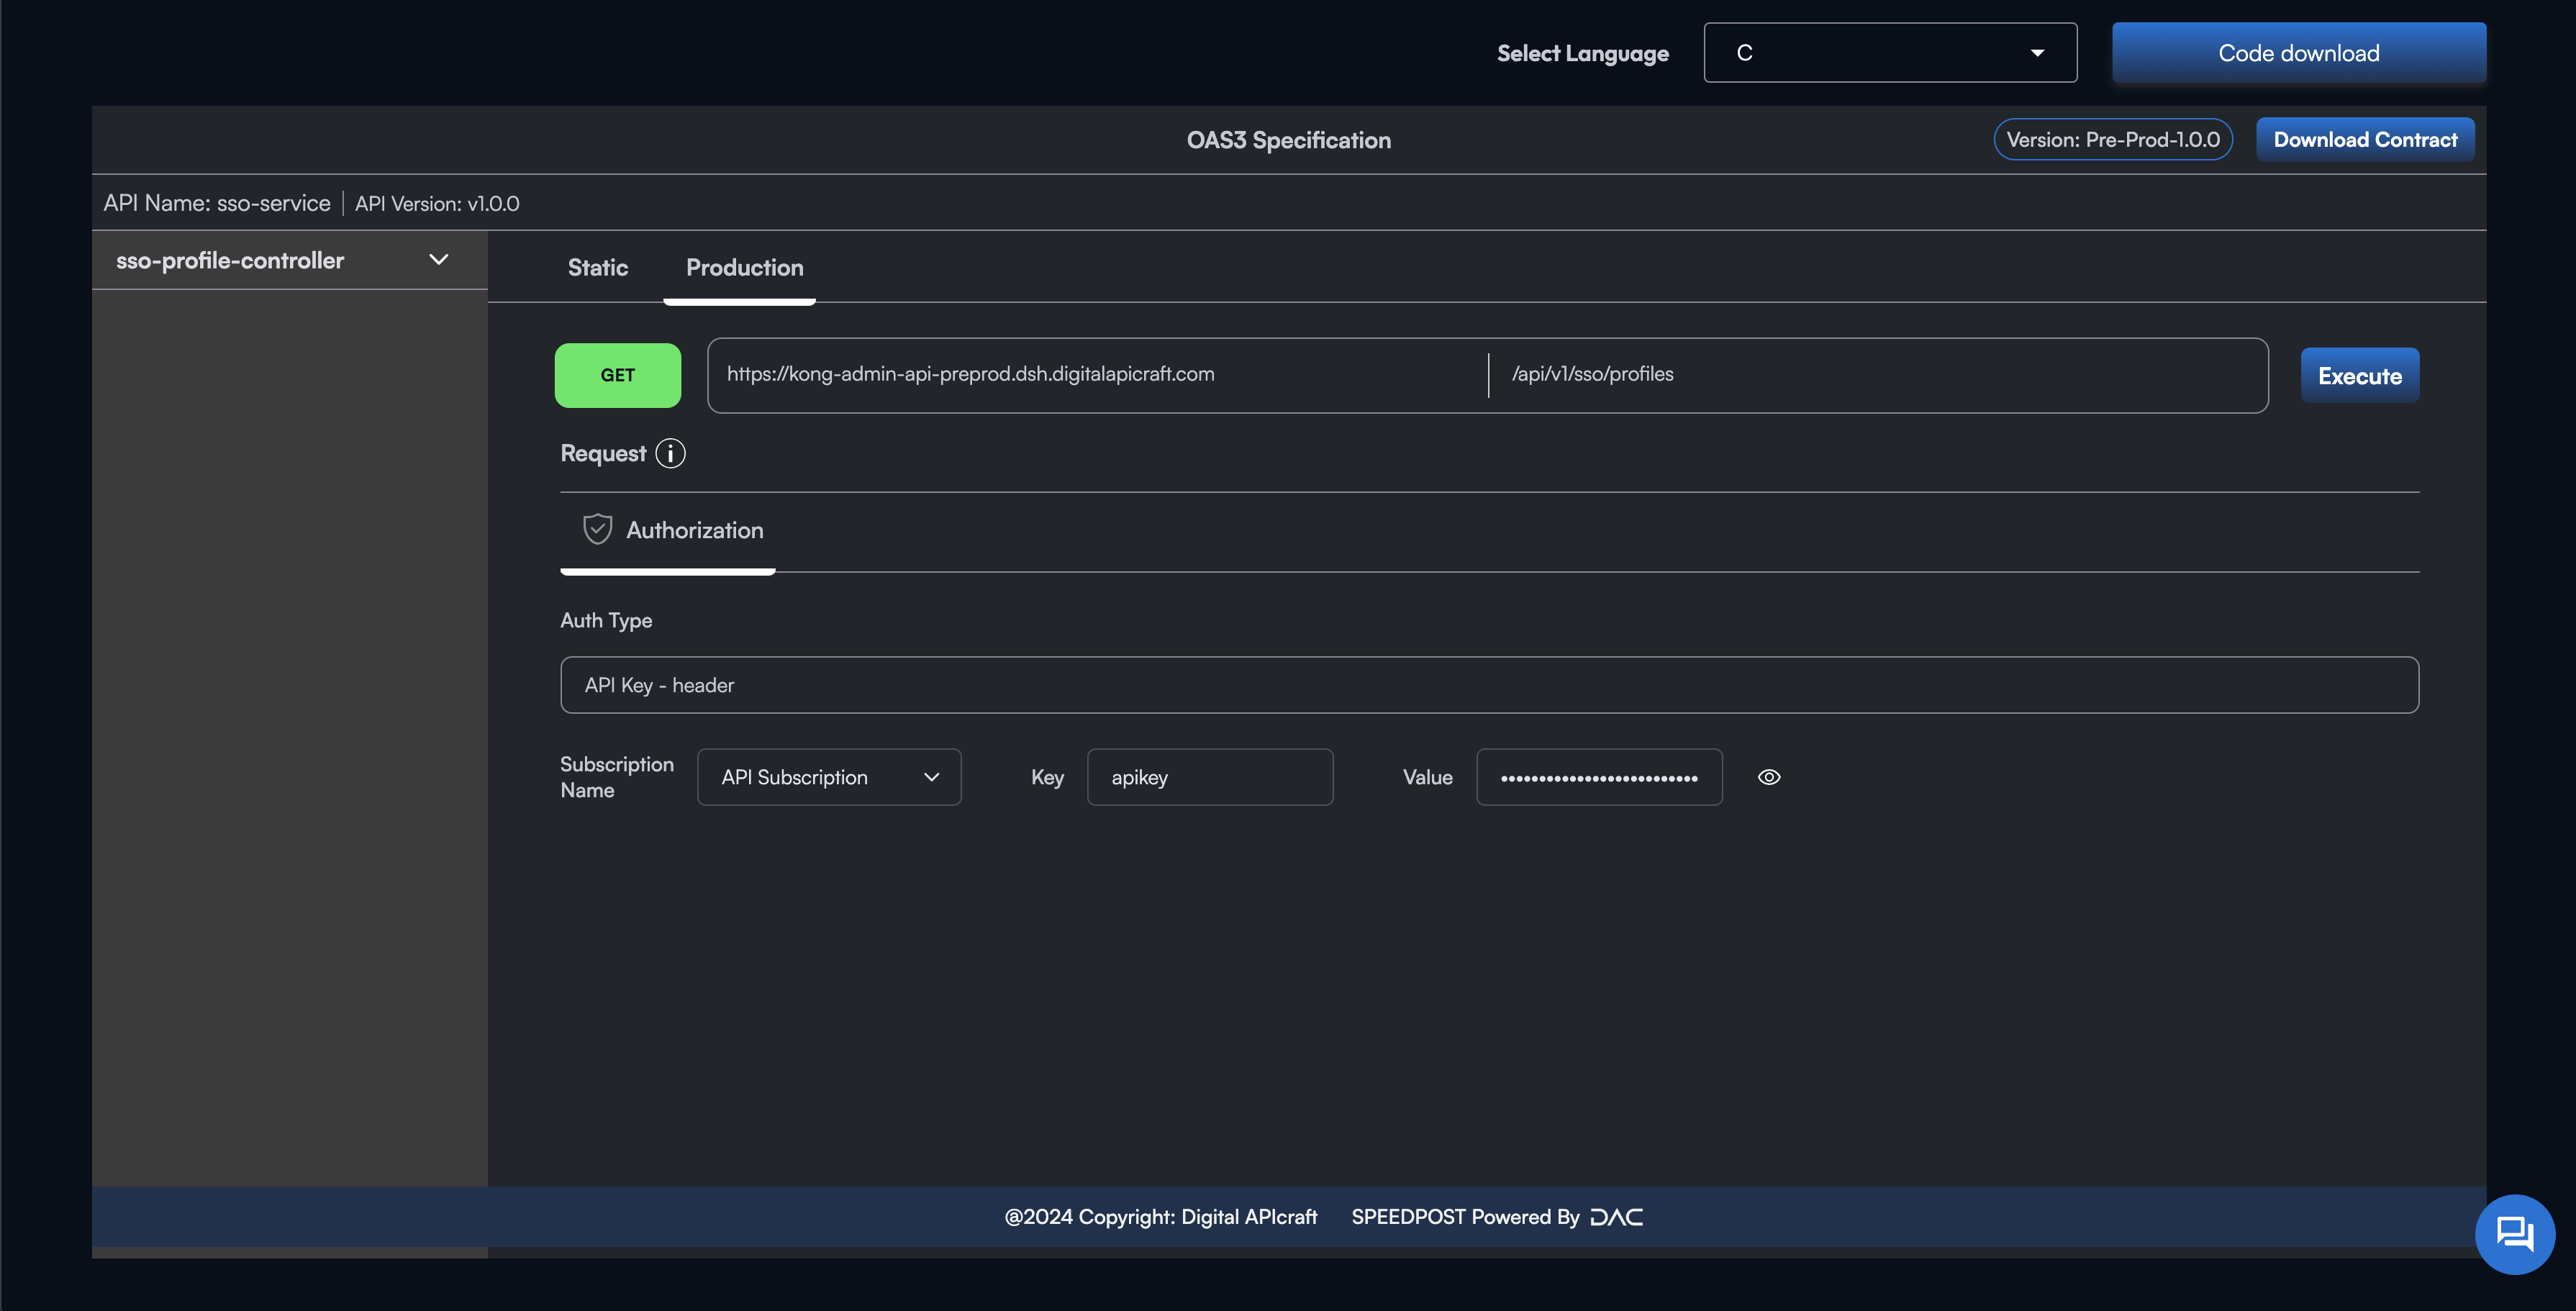Click the DAC logo in footer
This screenshot has height=1311, width=2576.
(1616, 1217)
